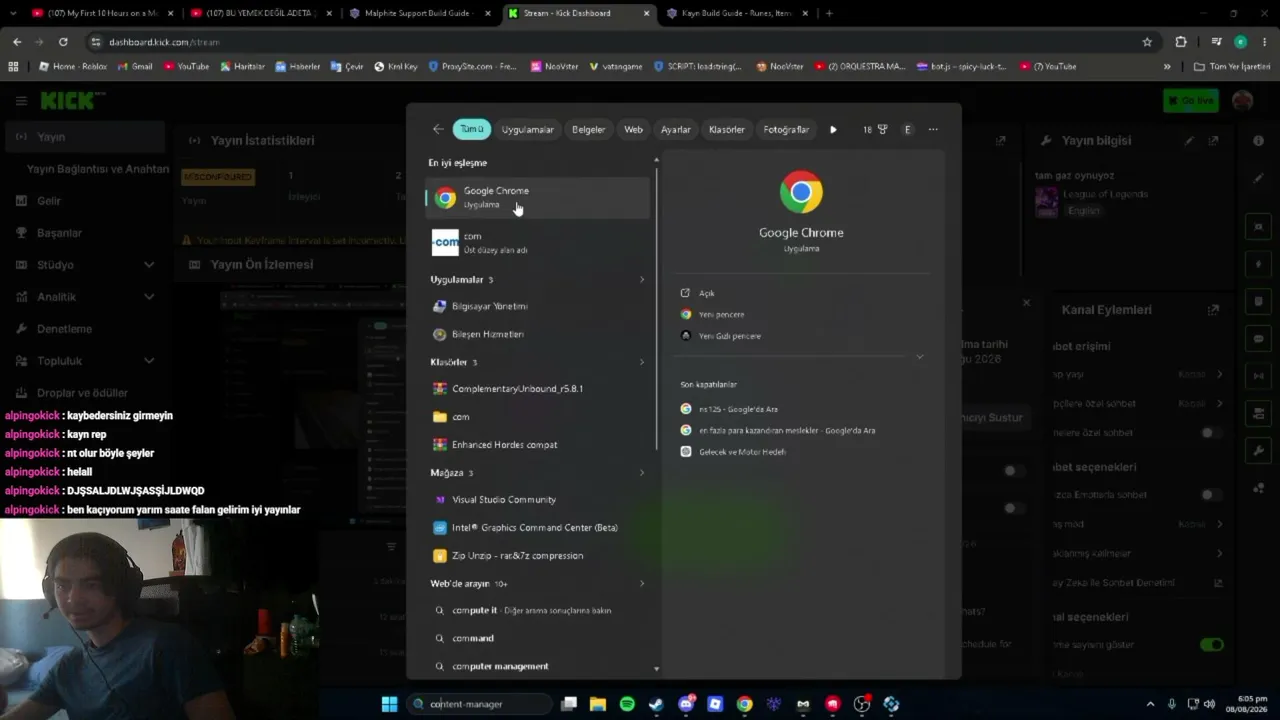Viewport: 1280px width, 720px height.
Task: Open the ComplementaryUnbound_r5.8.1 folder result
Action: coord(538,388)
